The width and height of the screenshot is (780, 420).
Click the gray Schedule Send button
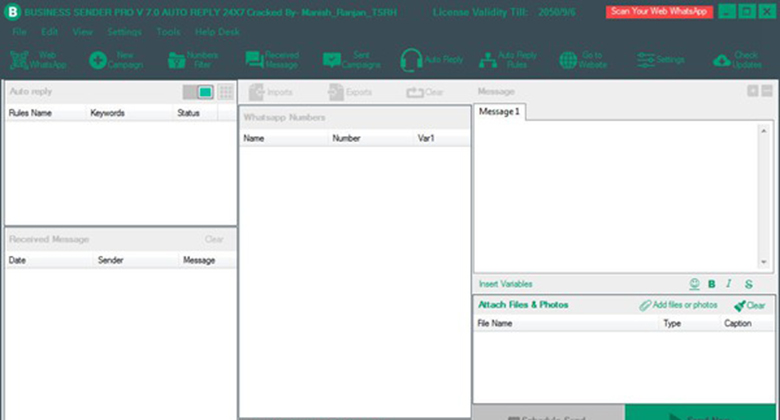(x=549, y=413)
